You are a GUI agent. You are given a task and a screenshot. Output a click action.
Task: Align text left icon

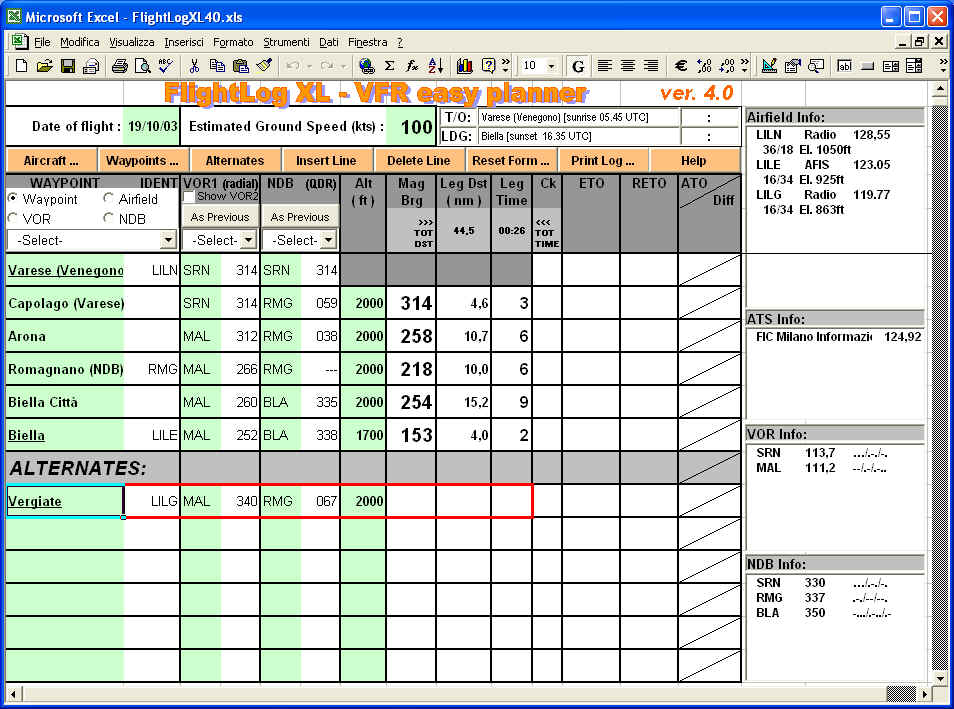(604, 66)
